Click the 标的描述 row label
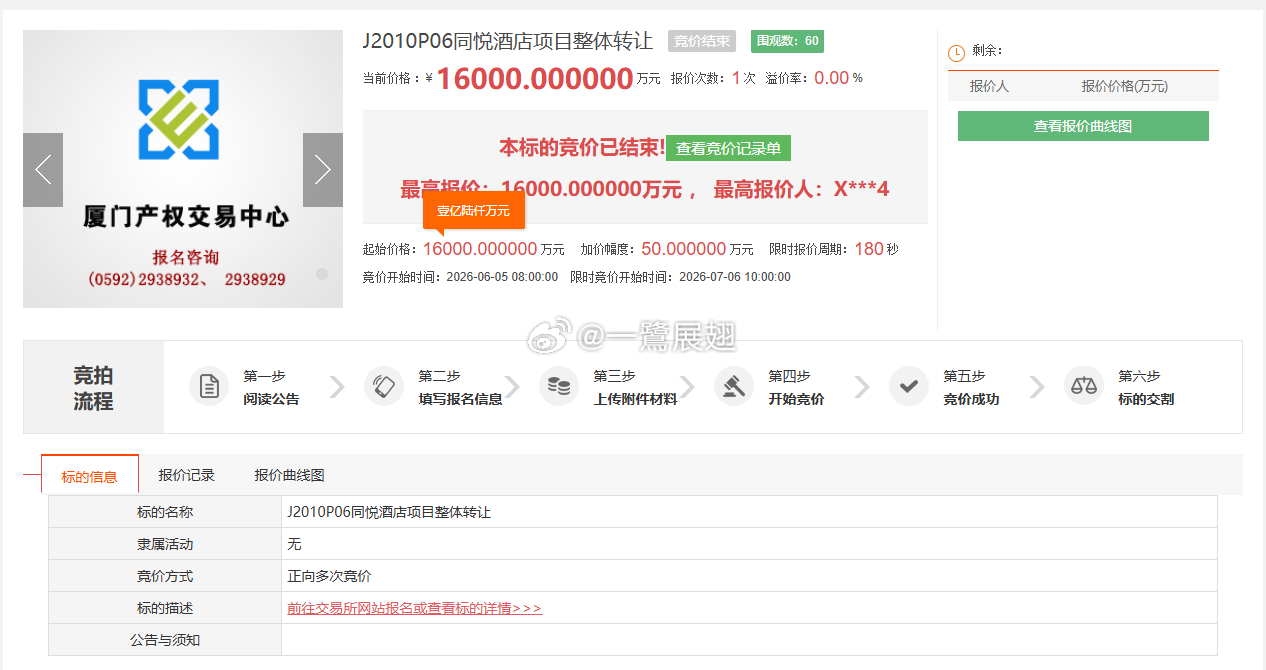This screenshot has width=1266, height=670. [x=165, y=608]
